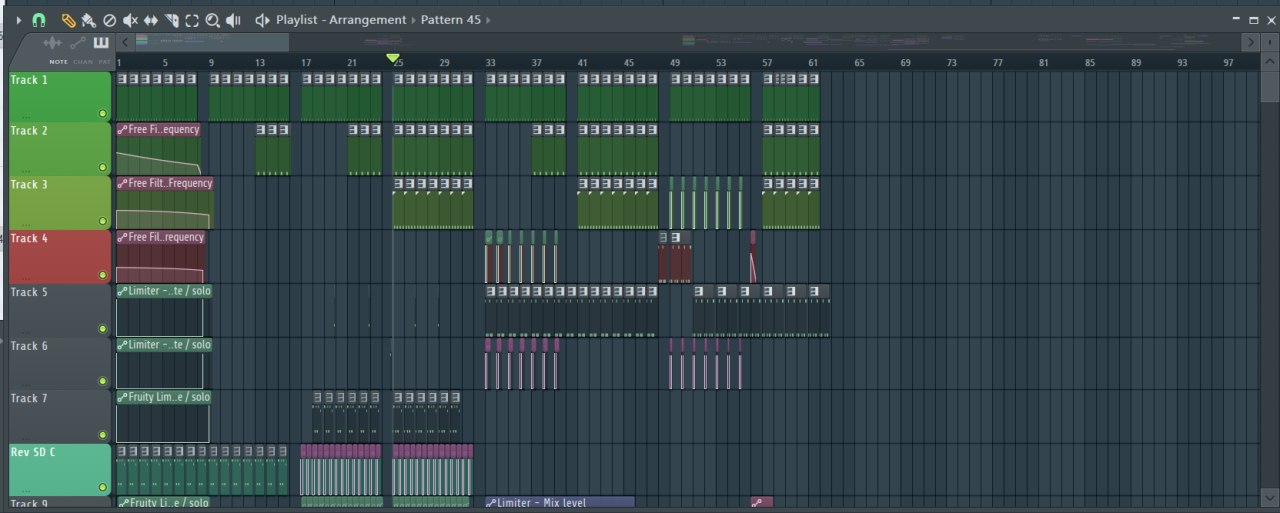1280x513 pixels.
Task: Select the CHAN label under focus icons
Action: pyautogui.click(x=83, y=62)
